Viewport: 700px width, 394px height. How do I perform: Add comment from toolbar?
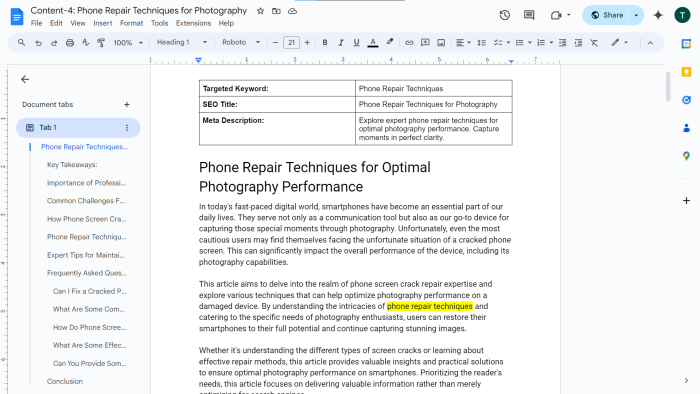pyautogui.click(x=425, y=42)
